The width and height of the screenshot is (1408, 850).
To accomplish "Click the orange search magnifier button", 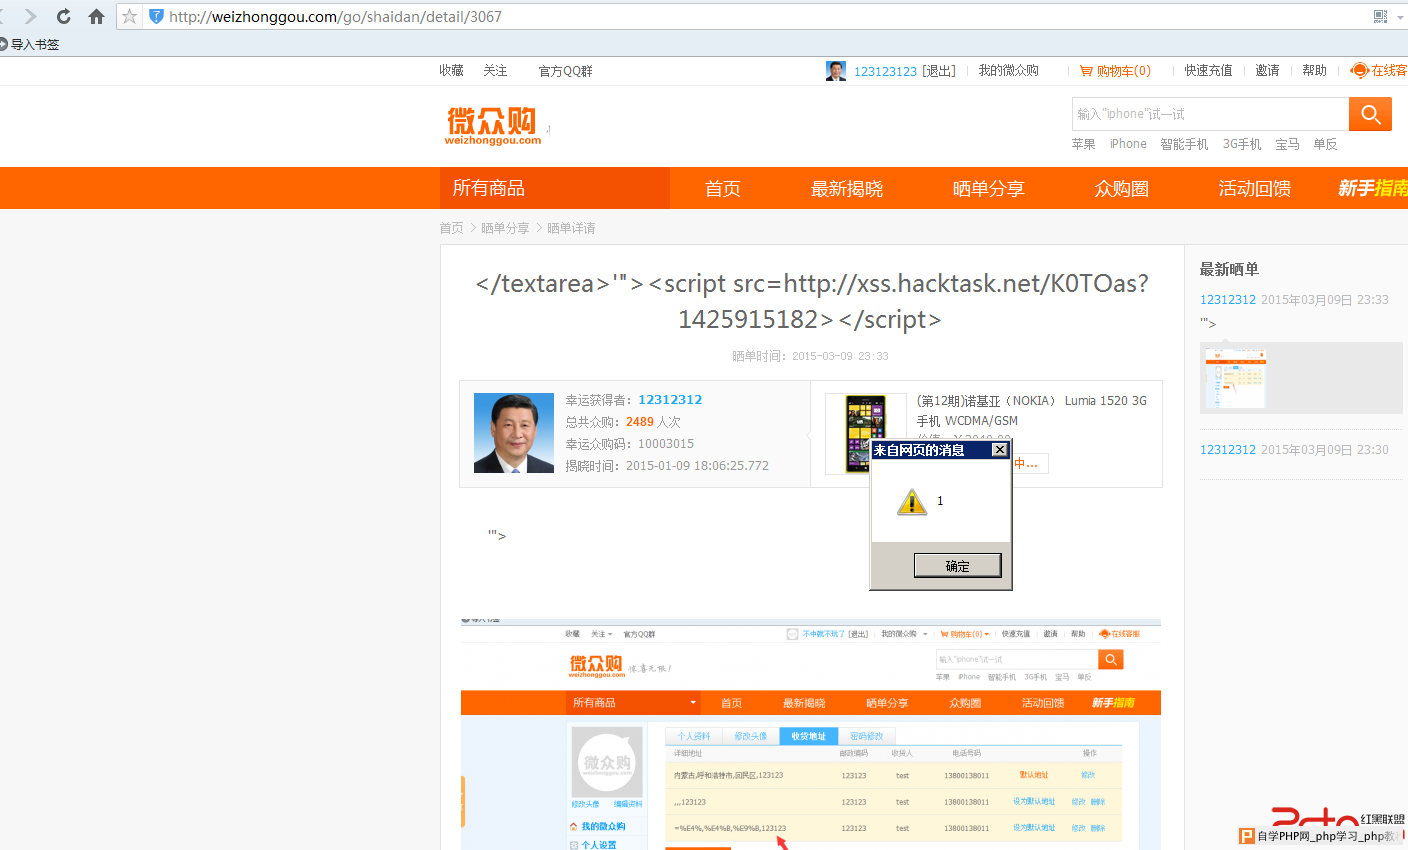I will pyautogui.click(x=1370, y=114).
